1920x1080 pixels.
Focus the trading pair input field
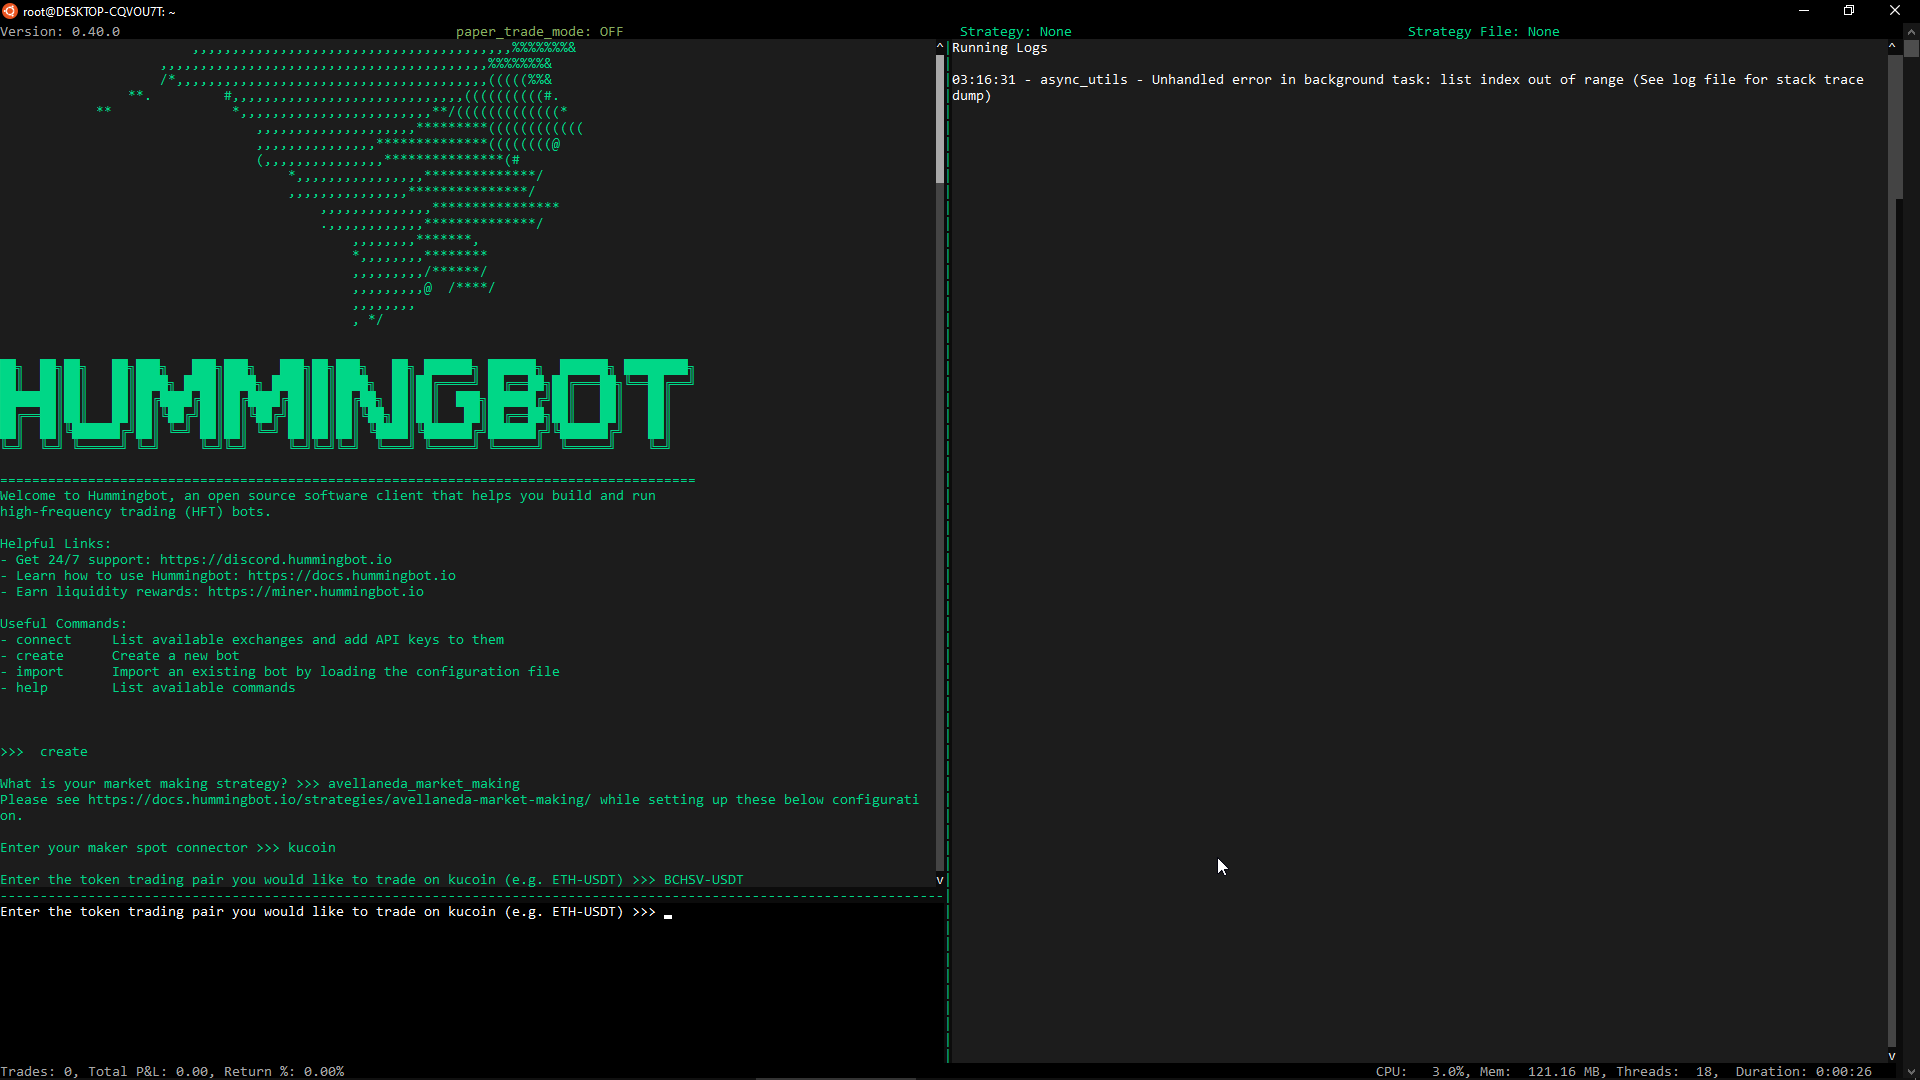pyautogui.click(x=667, y=915)
